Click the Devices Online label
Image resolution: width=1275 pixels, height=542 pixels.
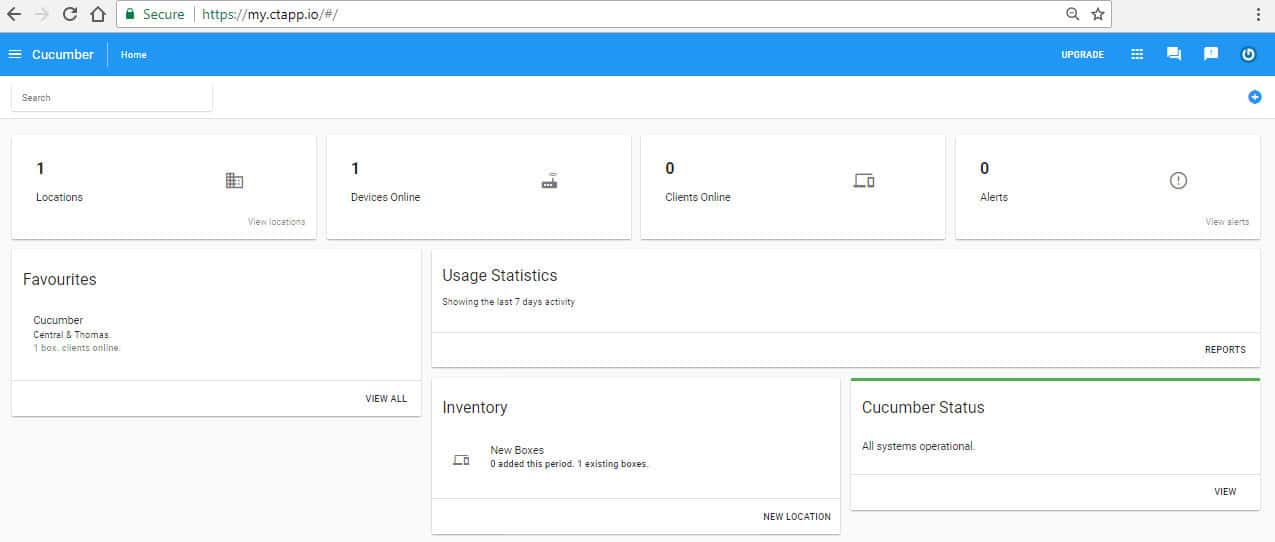385,197
